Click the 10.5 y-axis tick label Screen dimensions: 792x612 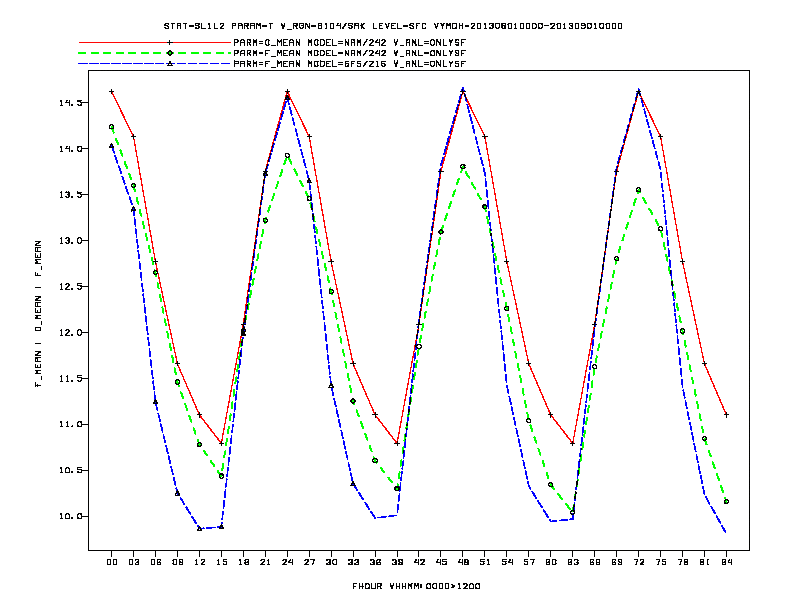(x=70, y=471)
